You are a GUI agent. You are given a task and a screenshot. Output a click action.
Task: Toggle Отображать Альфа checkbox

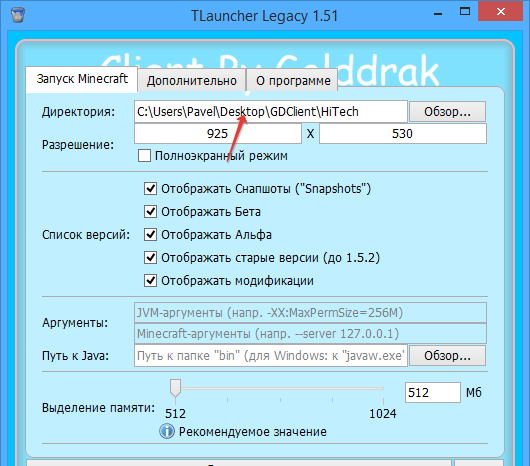150,235
